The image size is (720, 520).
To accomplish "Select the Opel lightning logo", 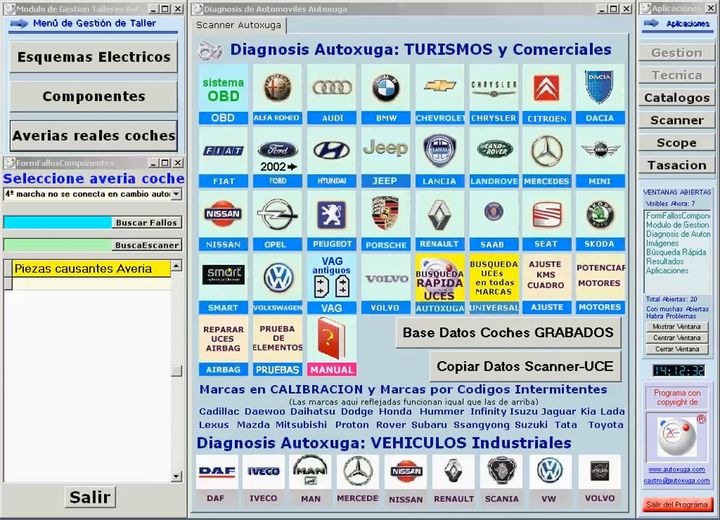I will coord(277,215).
